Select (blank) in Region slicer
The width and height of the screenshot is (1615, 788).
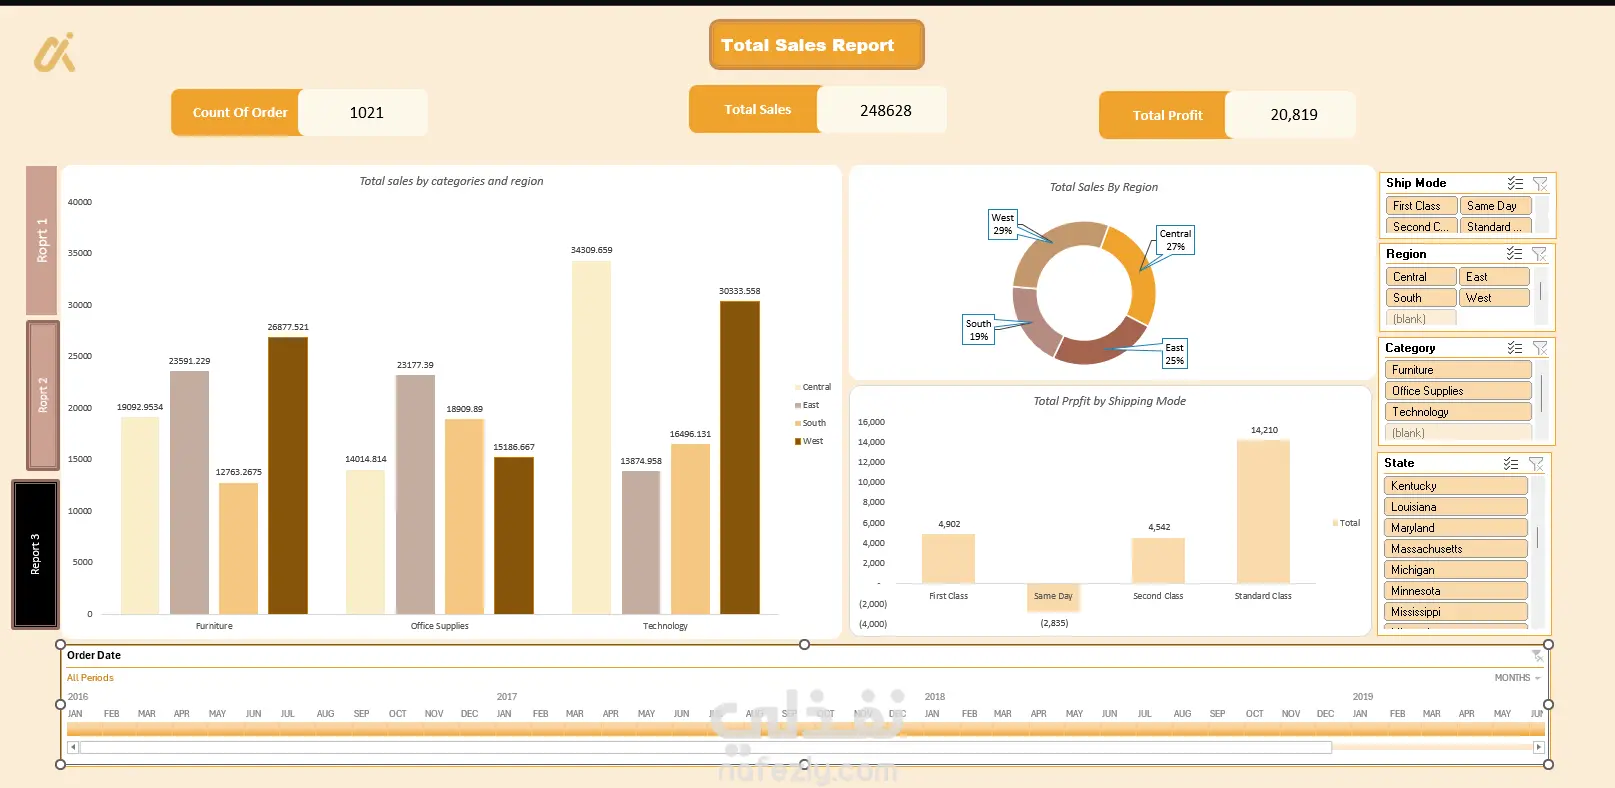pyautogui.click(x=1421, y=319)
